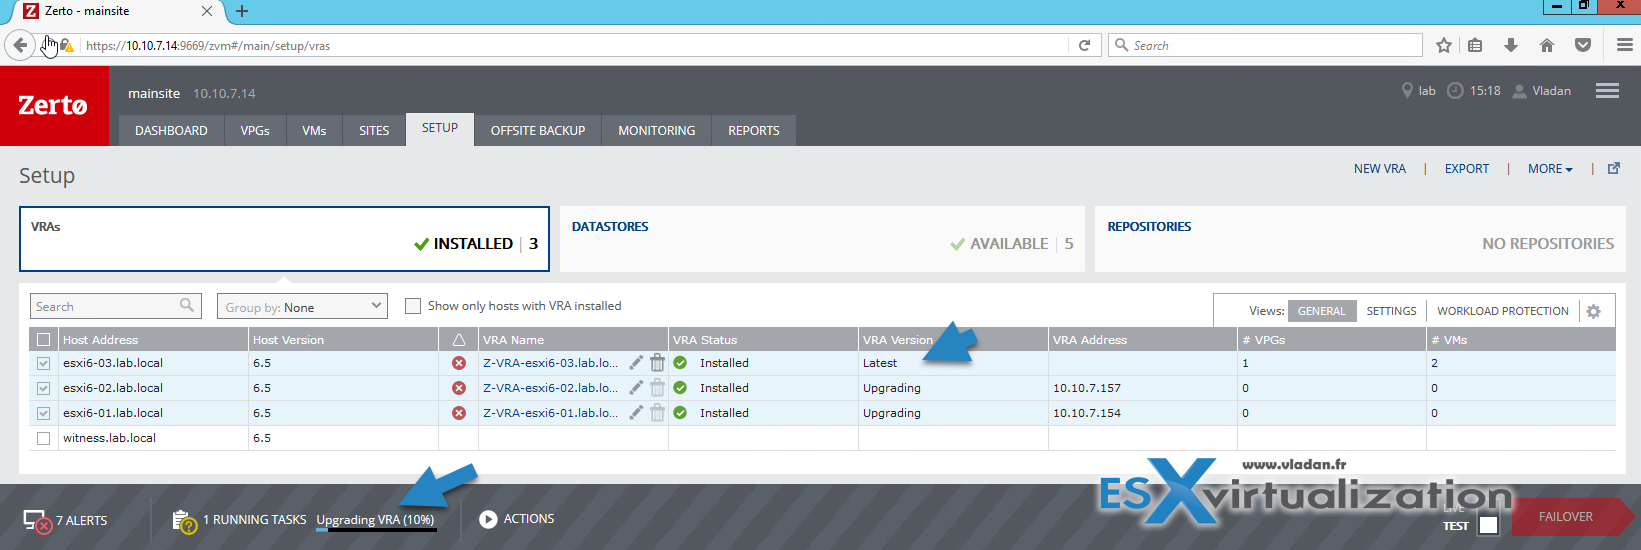Click the lab site location icon
1641x550 pixels.
1407,91
